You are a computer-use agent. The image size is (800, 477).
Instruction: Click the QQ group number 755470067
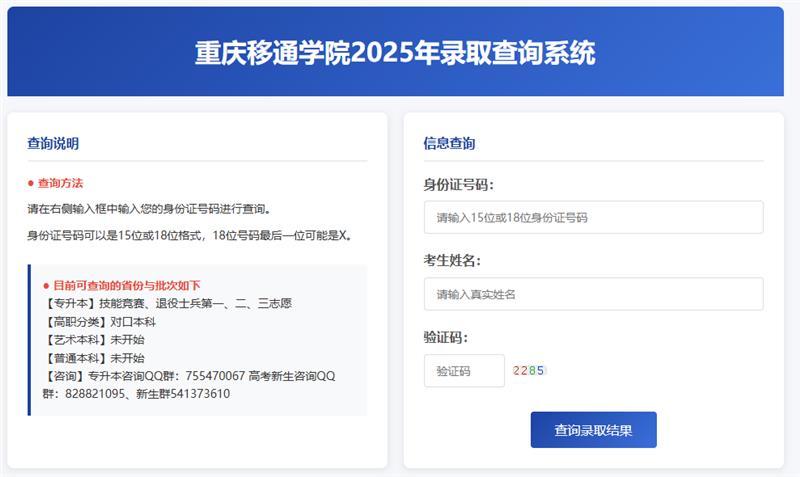pyautogui.click(x=215, y=376)
